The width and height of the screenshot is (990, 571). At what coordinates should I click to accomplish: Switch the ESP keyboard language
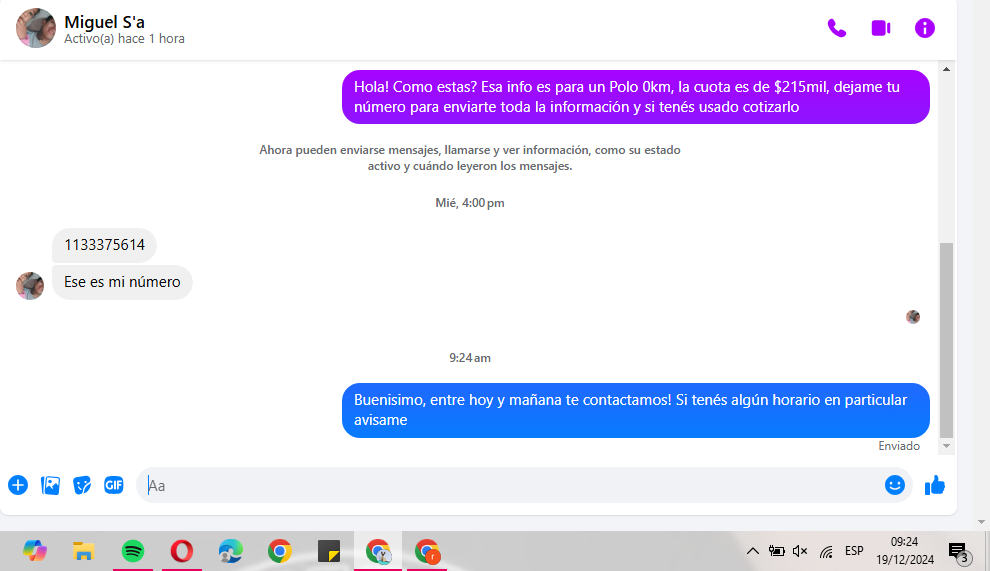coord(854,551)
